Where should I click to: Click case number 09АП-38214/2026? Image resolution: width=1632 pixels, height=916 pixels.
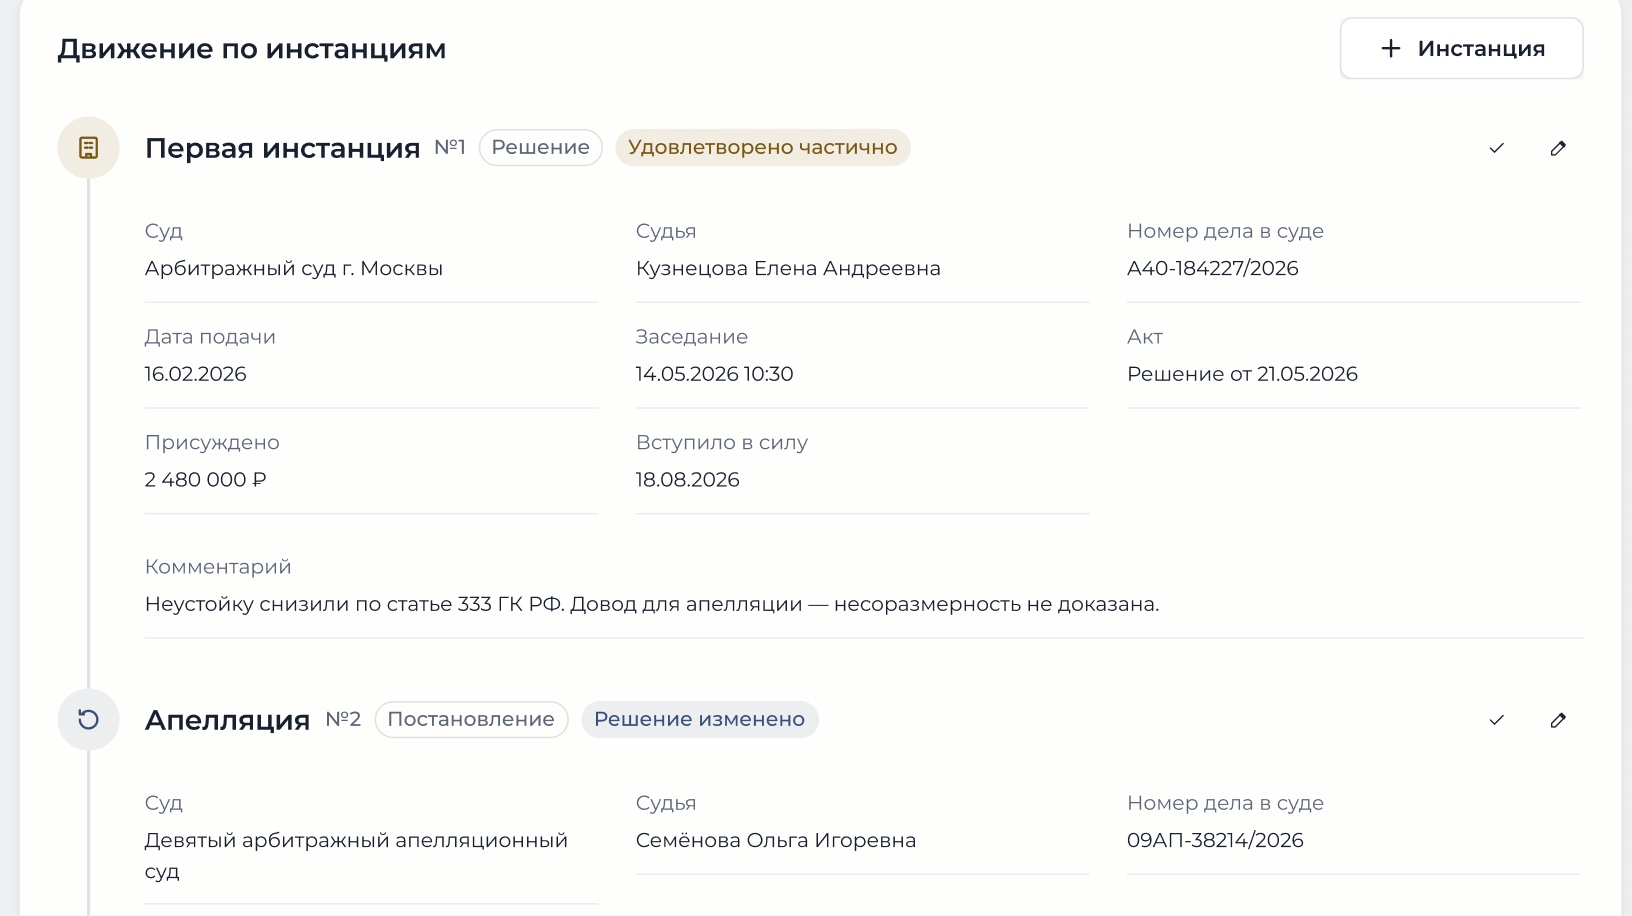coord(1215,840)
